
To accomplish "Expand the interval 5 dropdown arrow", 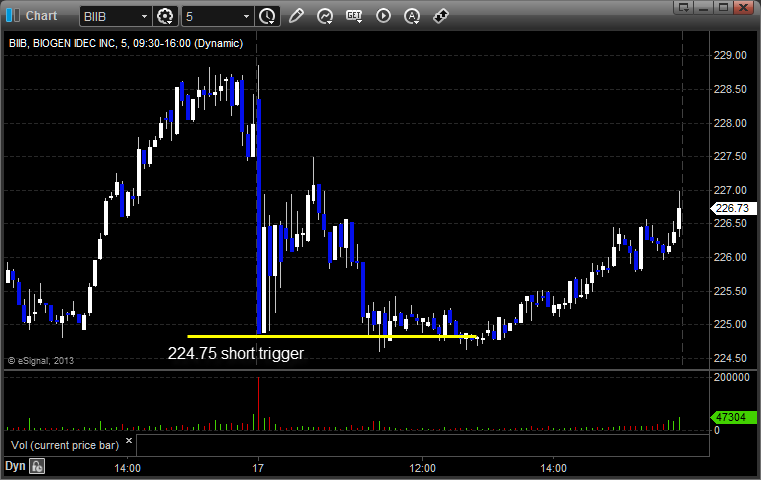I will (x=246, y=17).
